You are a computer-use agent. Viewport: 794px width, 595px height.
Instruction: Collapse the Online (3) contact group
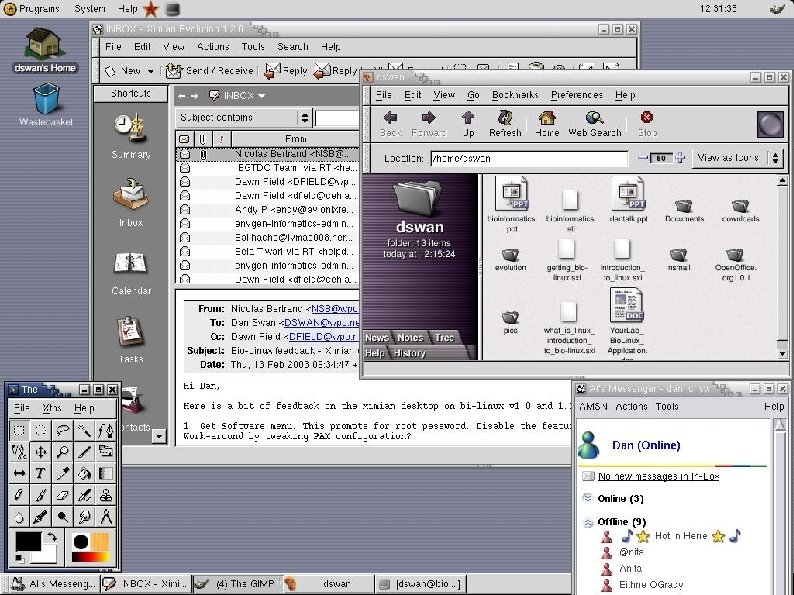click(587, 498)
